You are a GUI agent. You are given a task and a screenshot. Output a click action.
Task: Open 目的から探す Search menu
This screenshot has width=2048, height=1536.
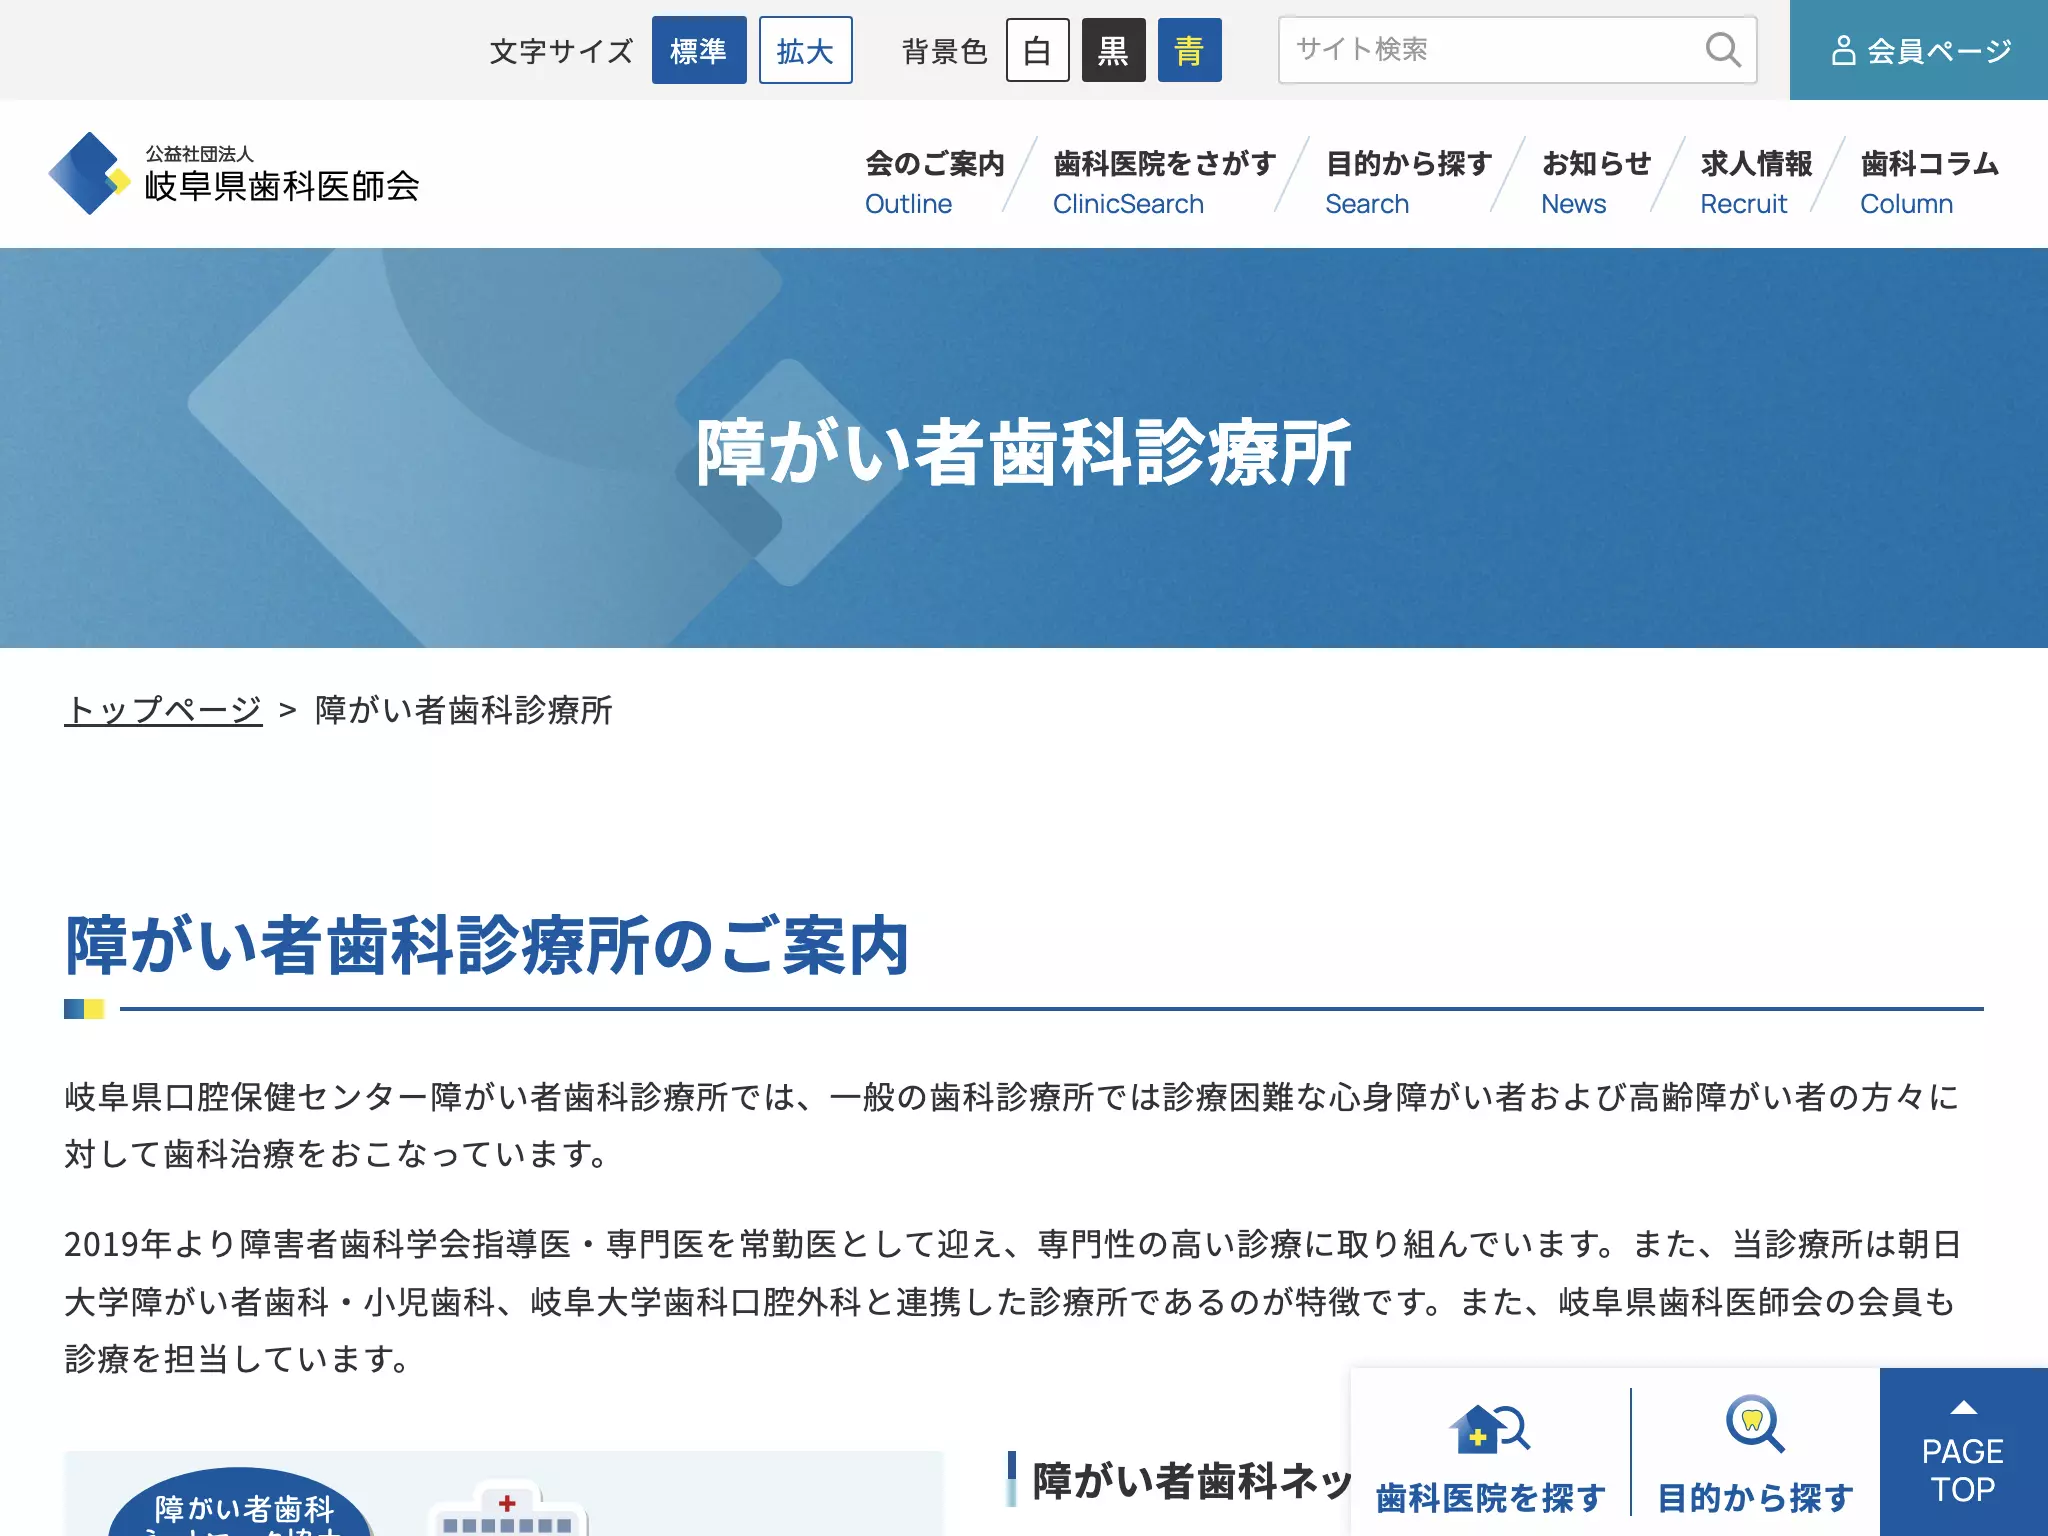pyautogui.click(x=1408, y=182)
